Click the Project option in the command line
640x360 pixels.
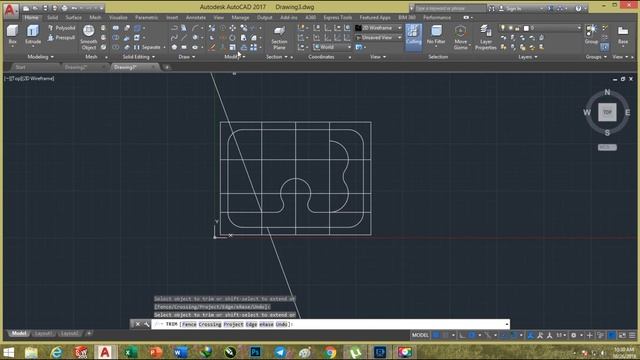[233, 324]
